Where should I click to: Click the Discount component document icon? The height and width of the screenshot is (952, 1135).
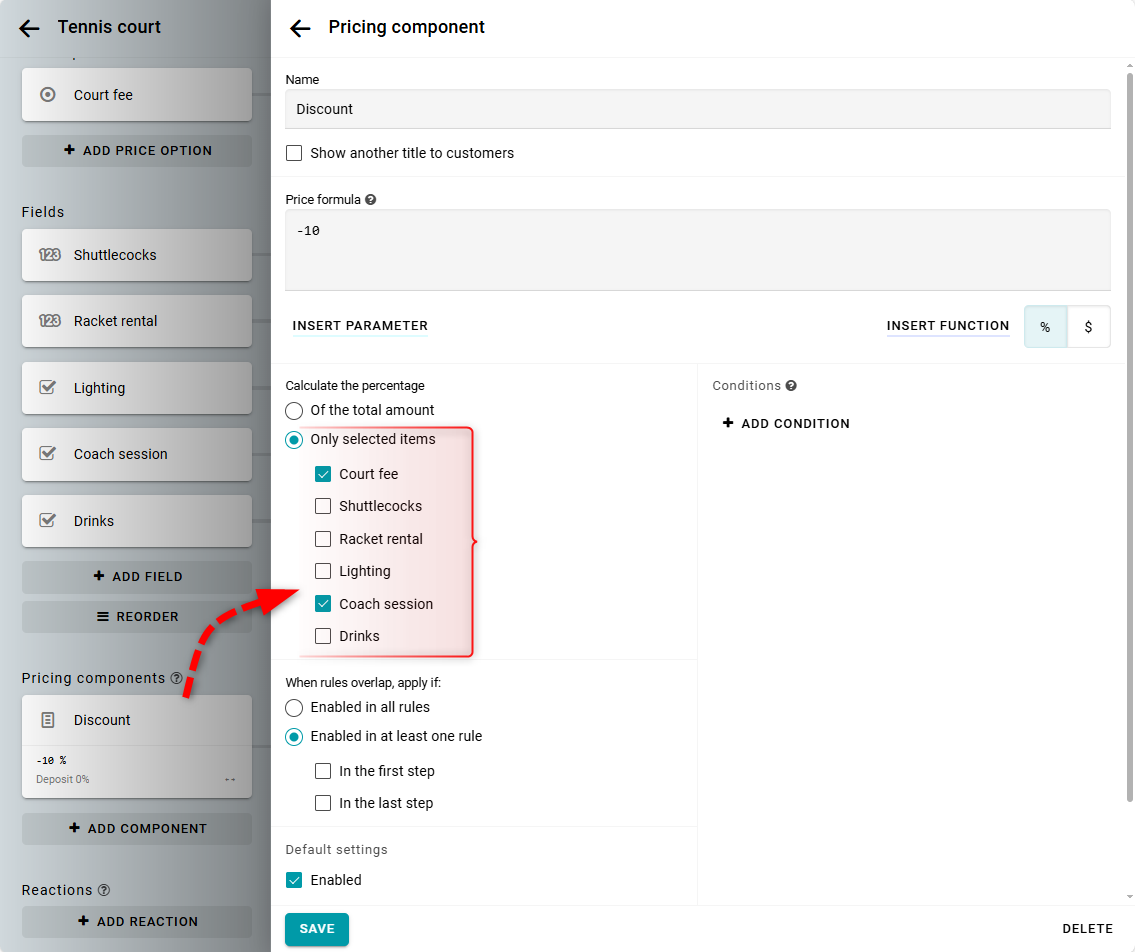coord(47,720)
